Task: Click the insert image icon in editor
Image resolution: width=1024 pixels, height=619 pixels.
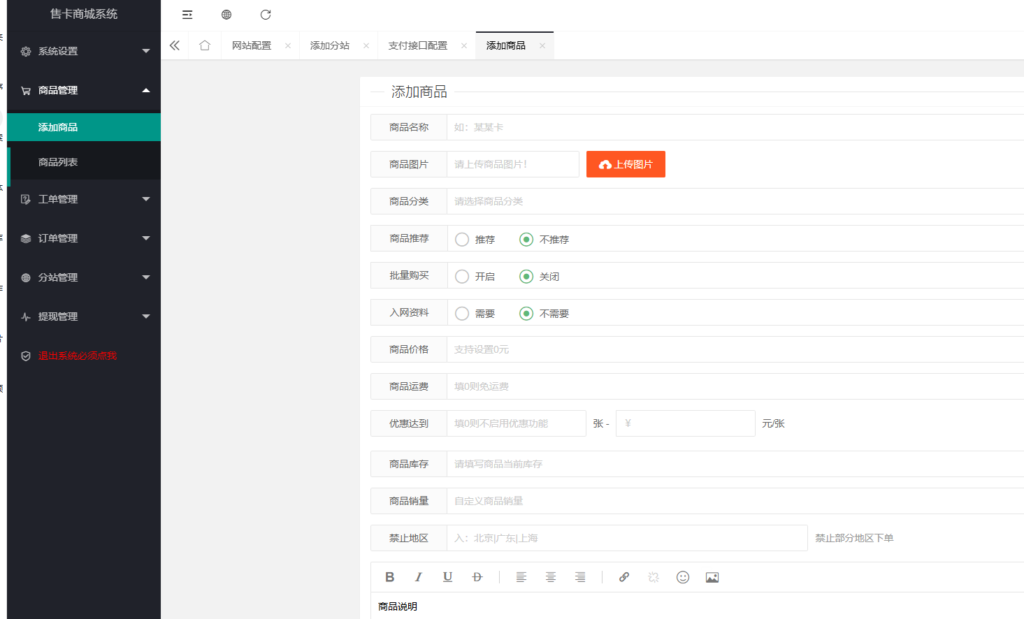Action: [713, 577]
